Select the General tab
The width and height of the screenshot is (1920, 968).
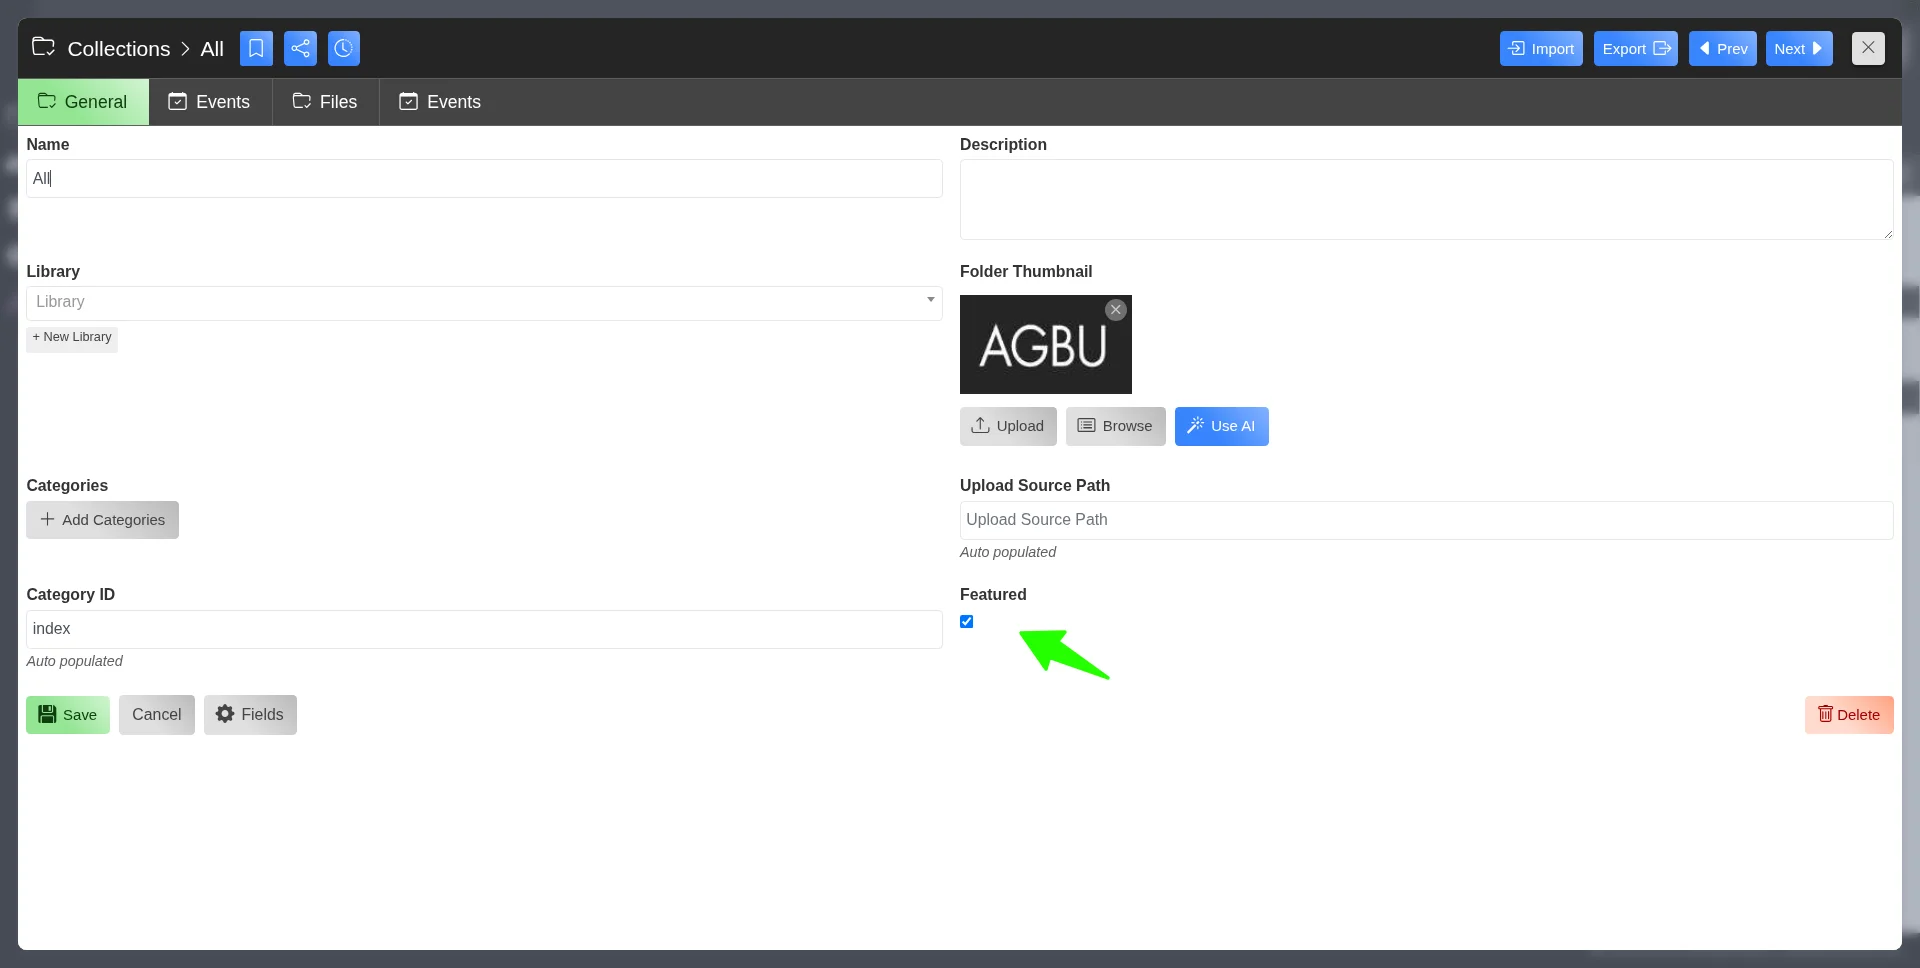[83, 102]
